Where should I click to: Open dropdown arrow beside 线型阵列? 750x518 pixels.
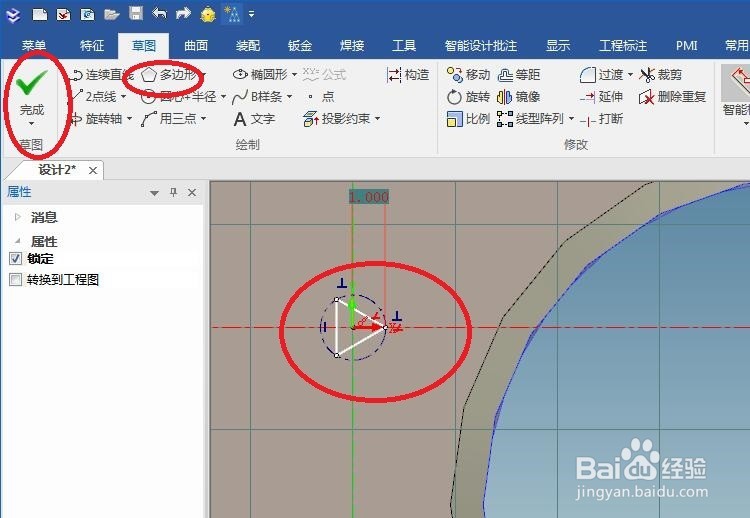click(571, 119)
